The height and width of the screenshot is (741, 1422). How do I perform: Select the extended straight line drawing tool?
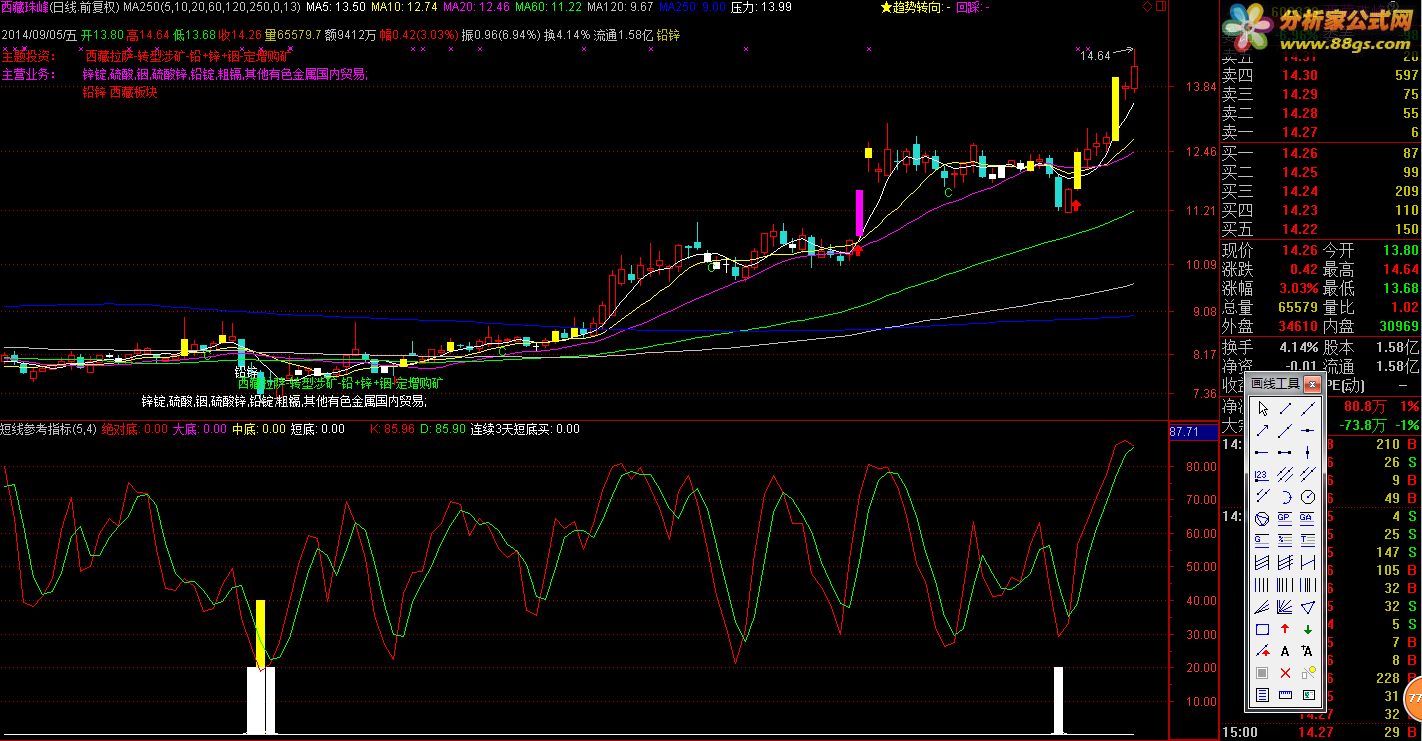click(x=1308, y=408)
